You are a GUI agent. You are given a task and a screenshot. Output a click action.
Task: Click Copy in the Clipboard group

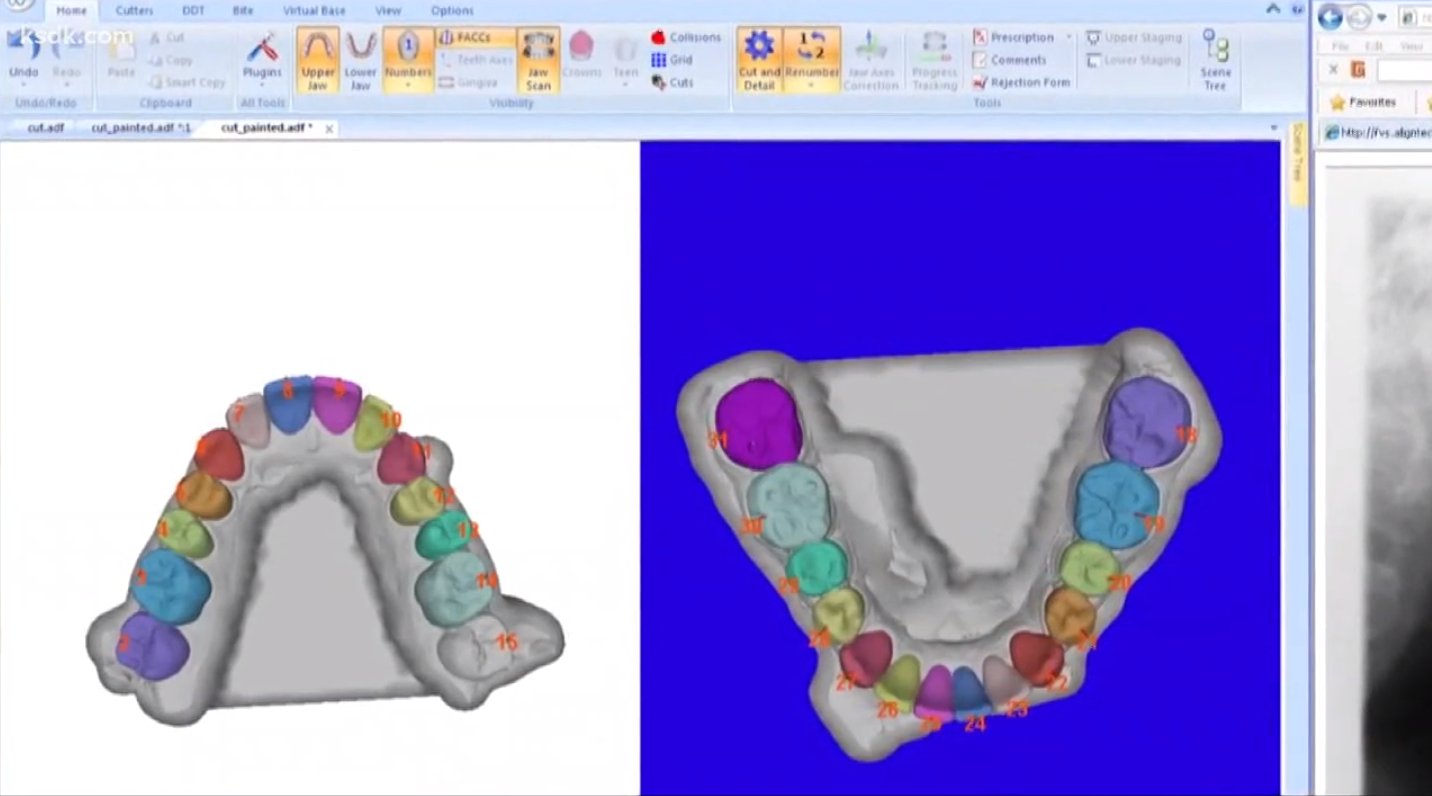tap(170, 60)
